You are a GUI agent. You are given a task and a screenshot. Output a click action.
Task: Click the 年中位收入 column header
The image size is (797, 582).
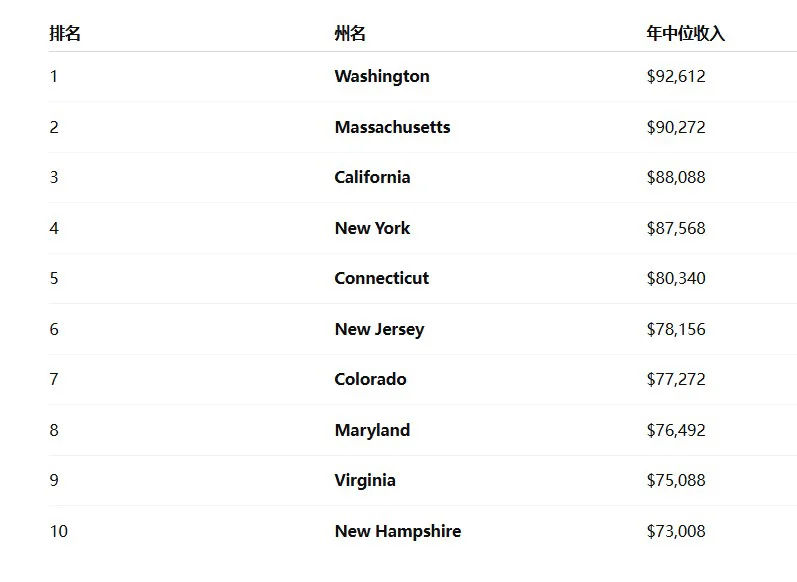[685, 34]
